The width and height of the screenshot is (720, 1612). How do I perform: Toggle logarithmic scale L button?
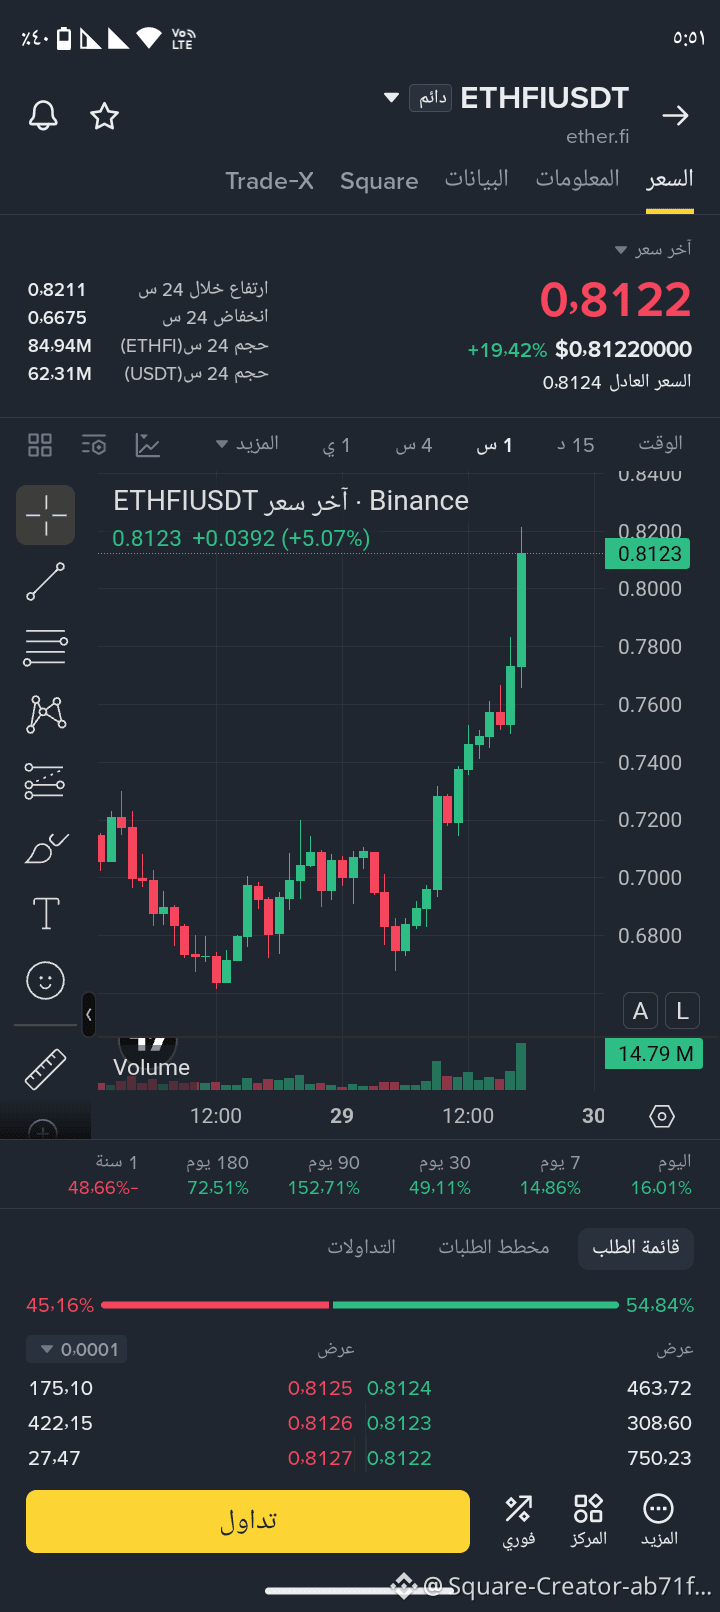click(x=682, y=1011)
